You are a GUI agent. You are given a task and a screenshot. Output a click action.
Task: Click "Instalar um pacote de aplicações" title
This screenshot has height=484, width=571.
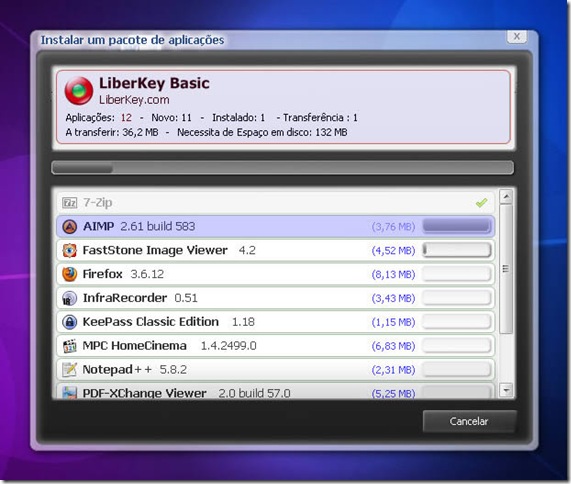click(x=132, y=40)
